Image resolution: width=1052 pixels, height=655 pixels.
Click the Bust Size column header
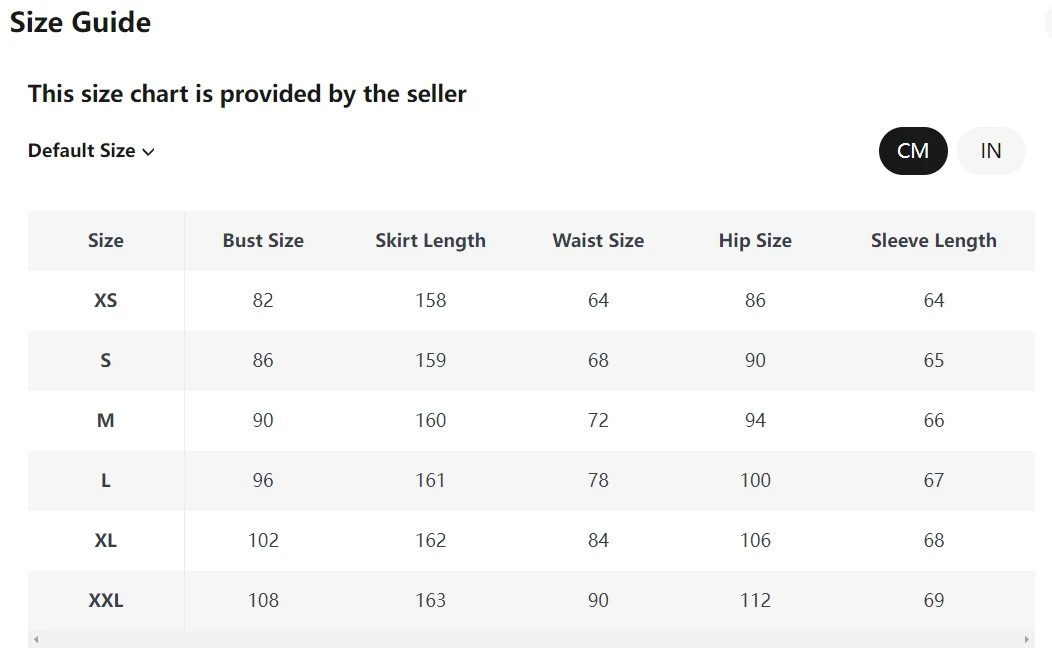[263, 241]
